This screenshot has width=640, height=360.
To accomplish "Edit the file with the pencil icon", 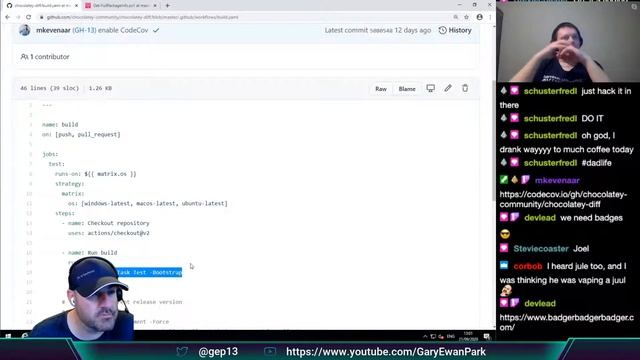I will pyautogui.click(x=448, y=88).
